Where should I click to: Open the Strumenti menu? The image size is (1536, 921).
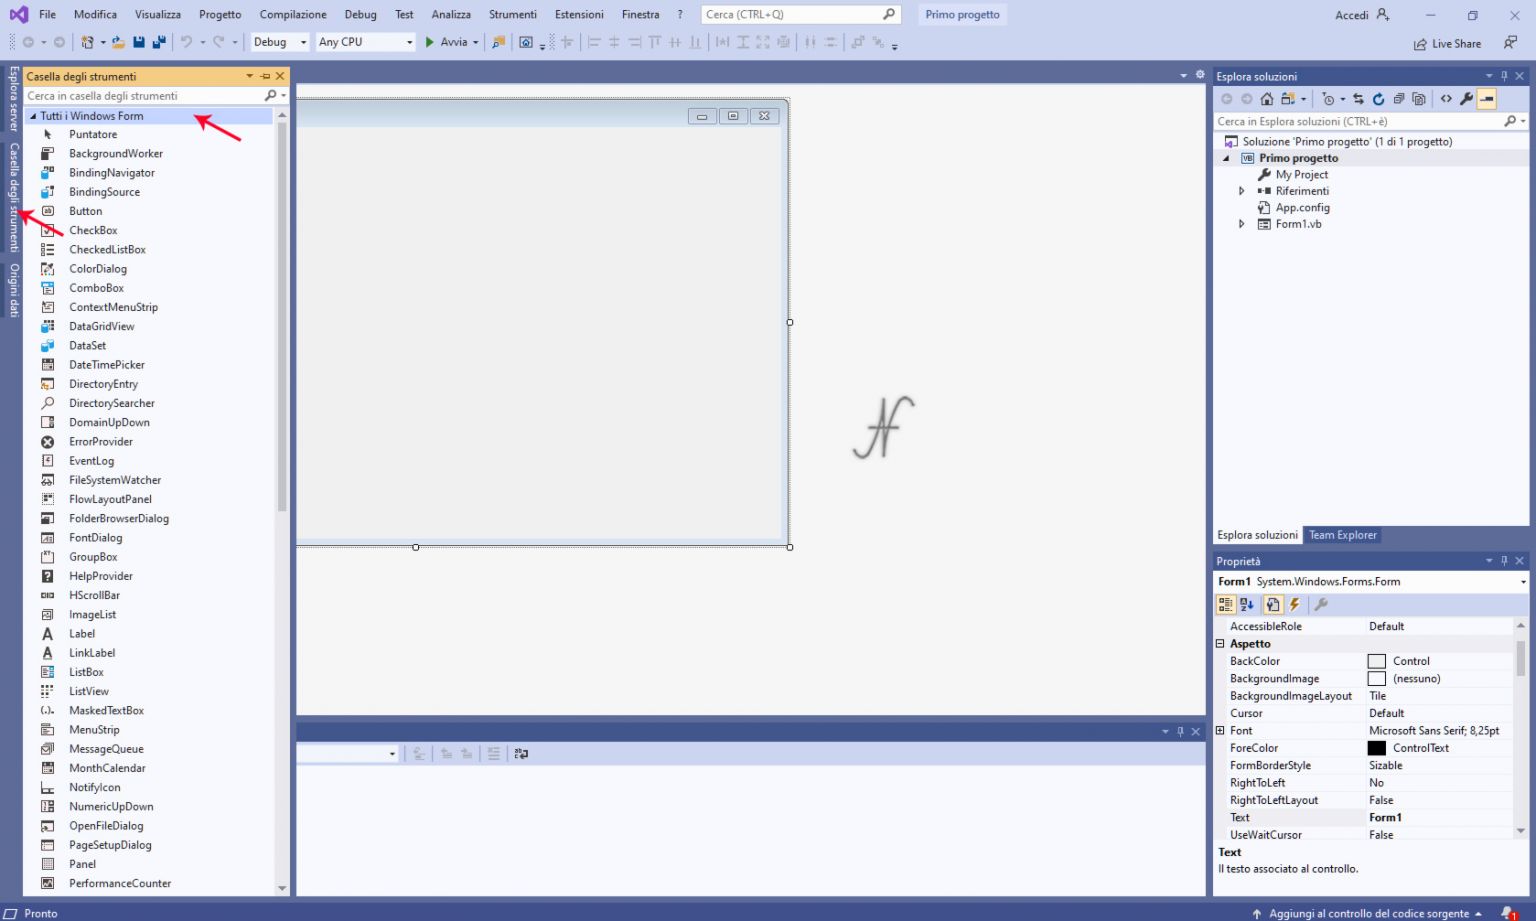coord(512,14)
